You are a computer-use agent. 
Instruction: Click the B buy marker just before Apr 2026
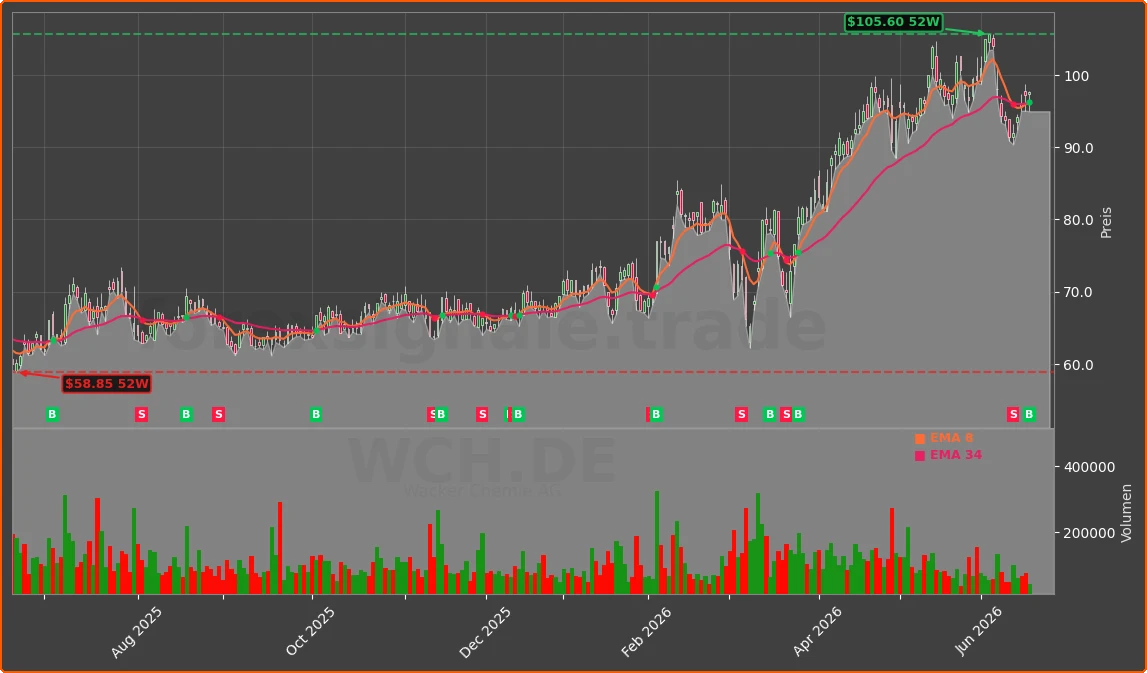click(x=798, y=415)
